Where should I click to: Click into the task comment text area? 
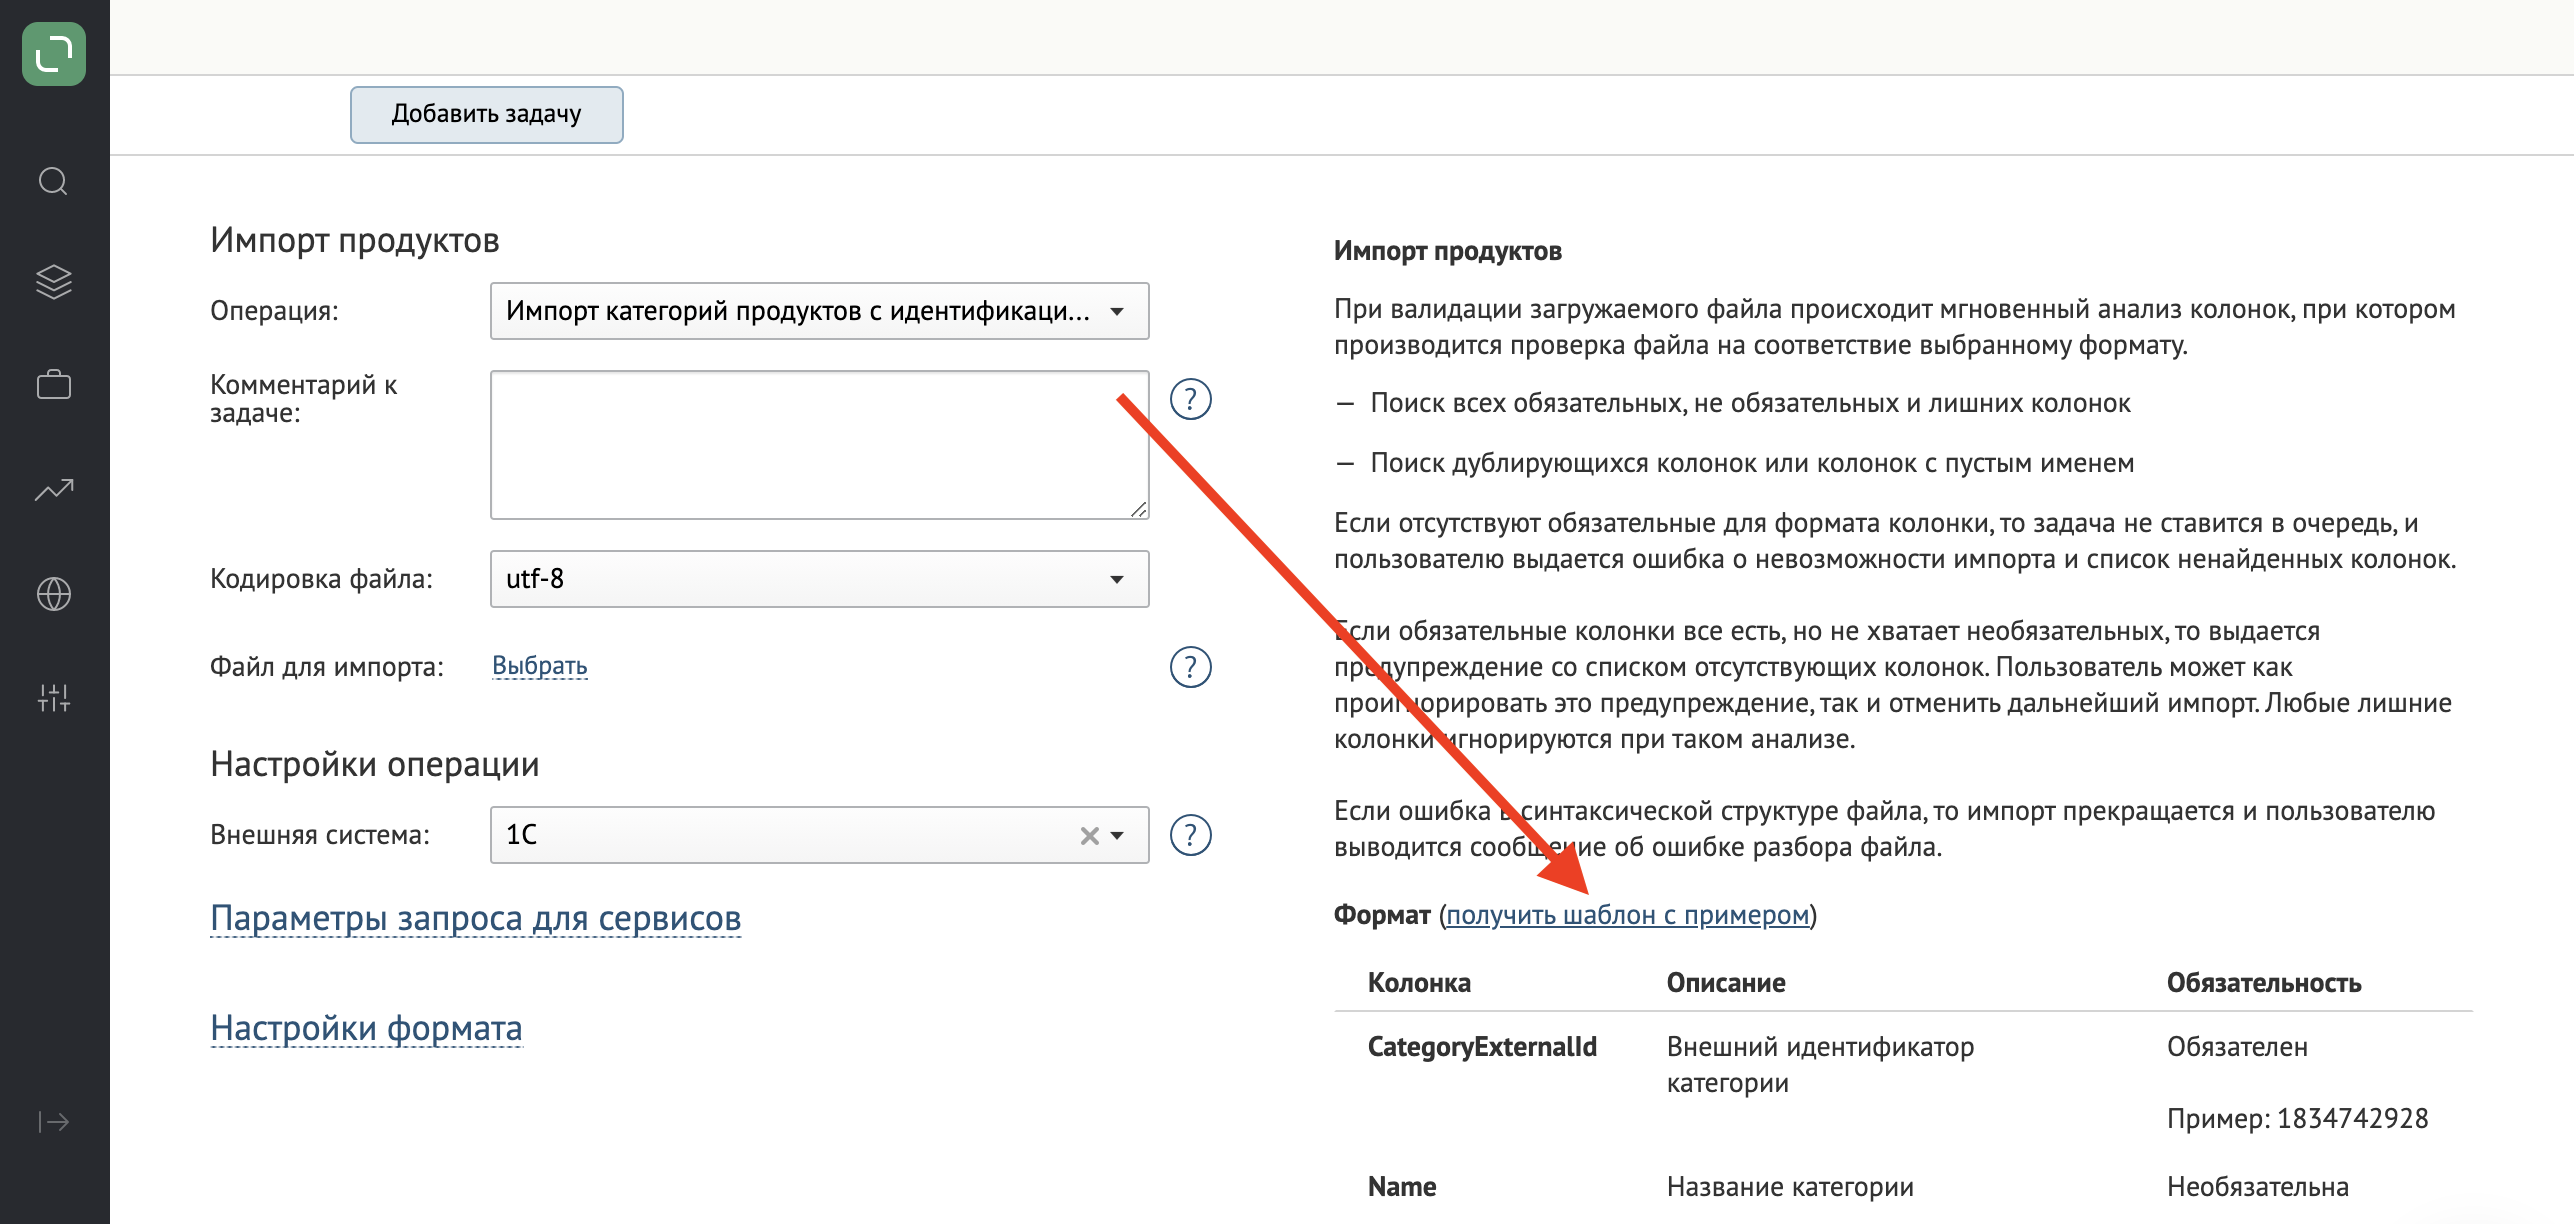[x=819, y=445]
